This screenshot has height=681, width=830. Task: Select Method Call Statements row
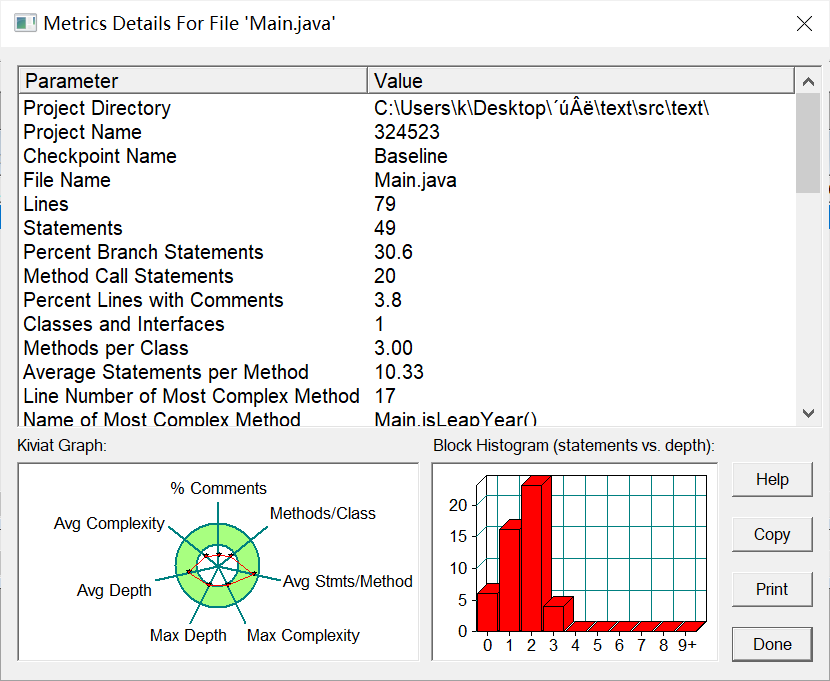coord(407,276)
